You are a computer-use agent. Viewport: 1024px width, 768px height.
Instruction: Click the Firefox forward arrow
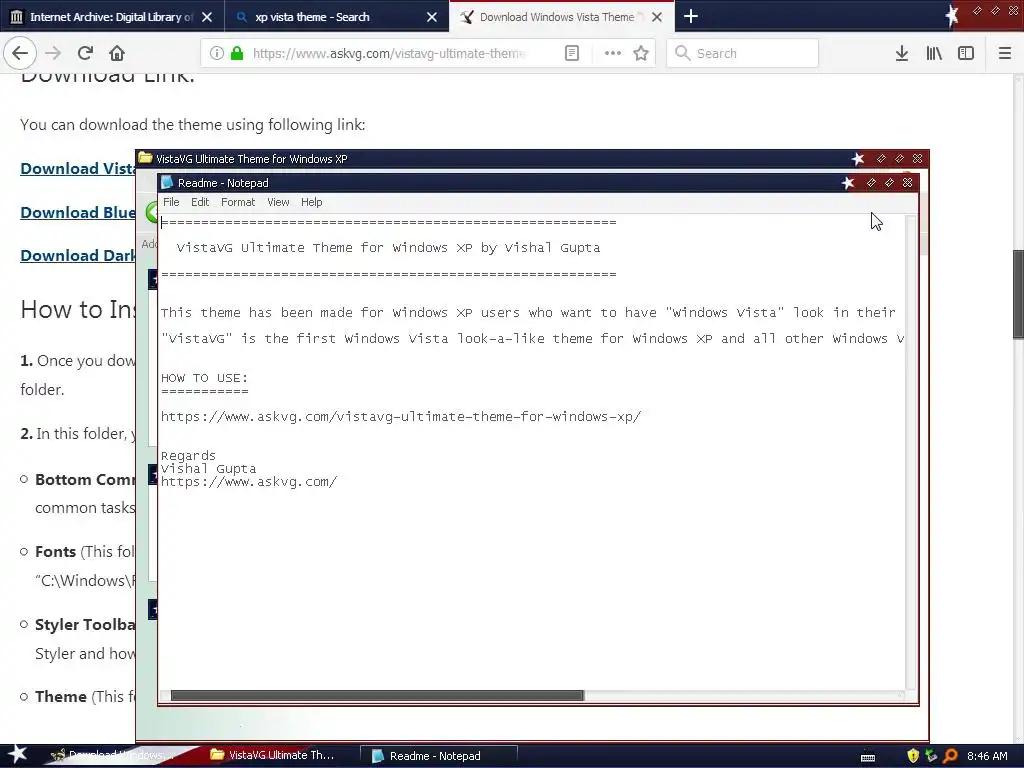click(x=53, y=53)
